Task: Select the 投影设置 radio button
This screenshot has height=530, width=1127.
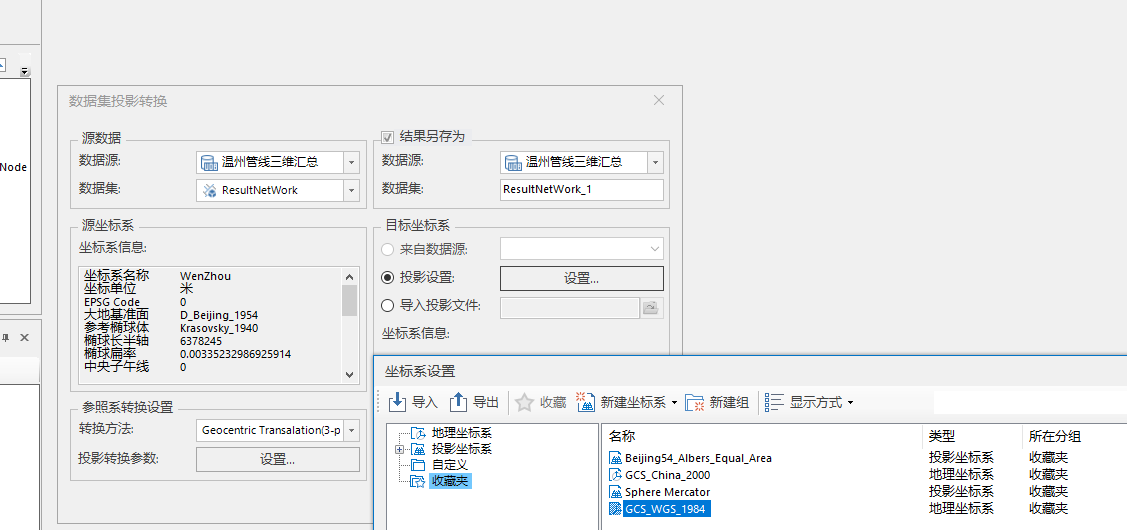Action: click(387, 278)
